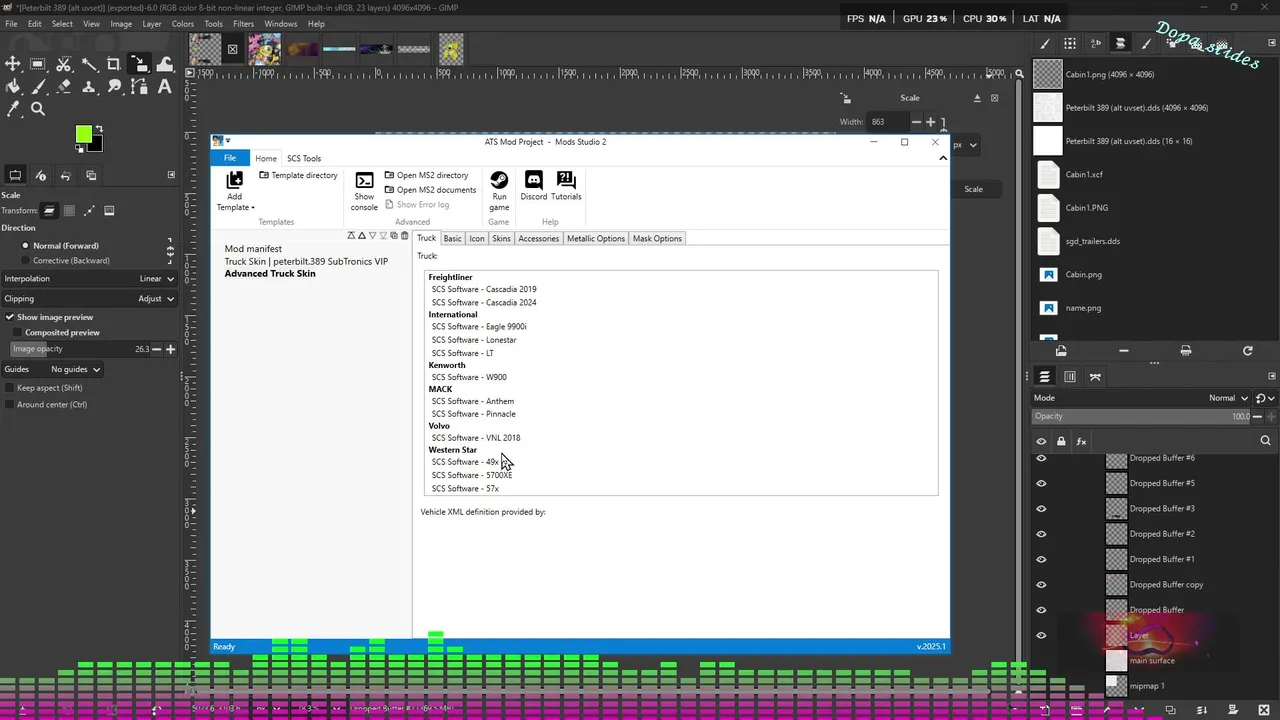Viewport: 1280px width, 720px height.
Task: Click the Open MS2 directory button
Action: click(426, 175)
